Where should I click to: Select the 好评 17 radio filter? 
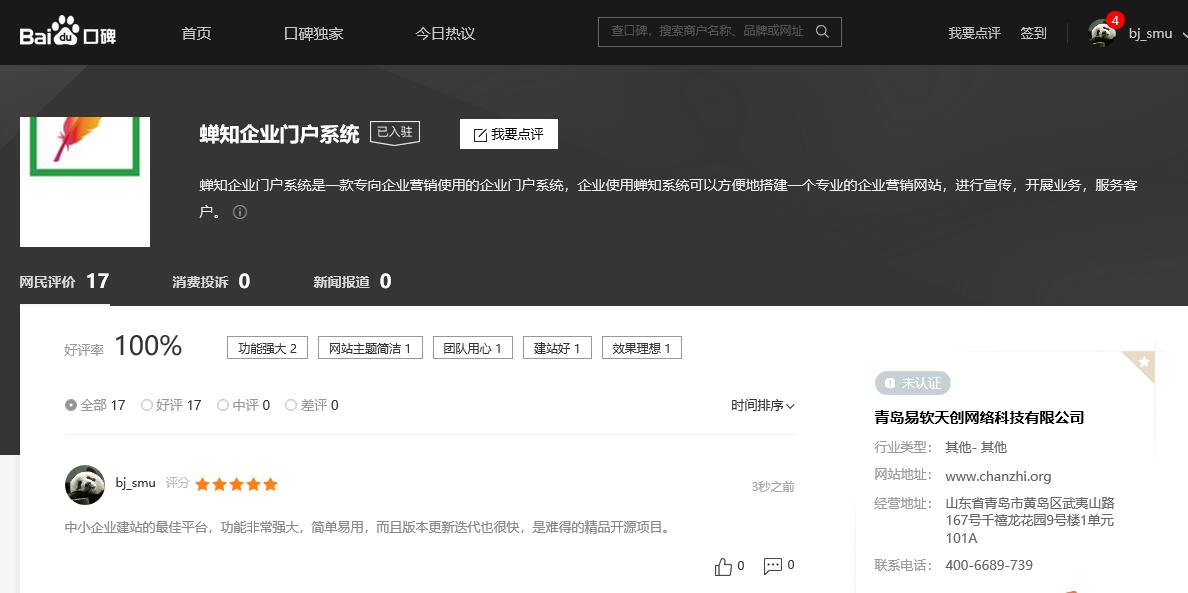(x=171, y=405)
